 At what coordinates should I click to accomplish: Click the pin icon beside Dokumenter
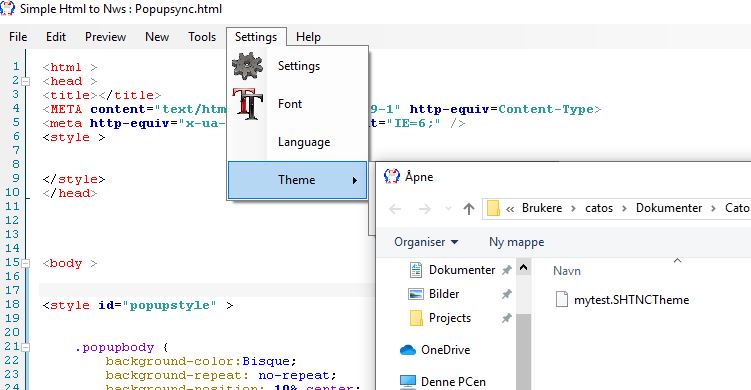pos(506,270)
